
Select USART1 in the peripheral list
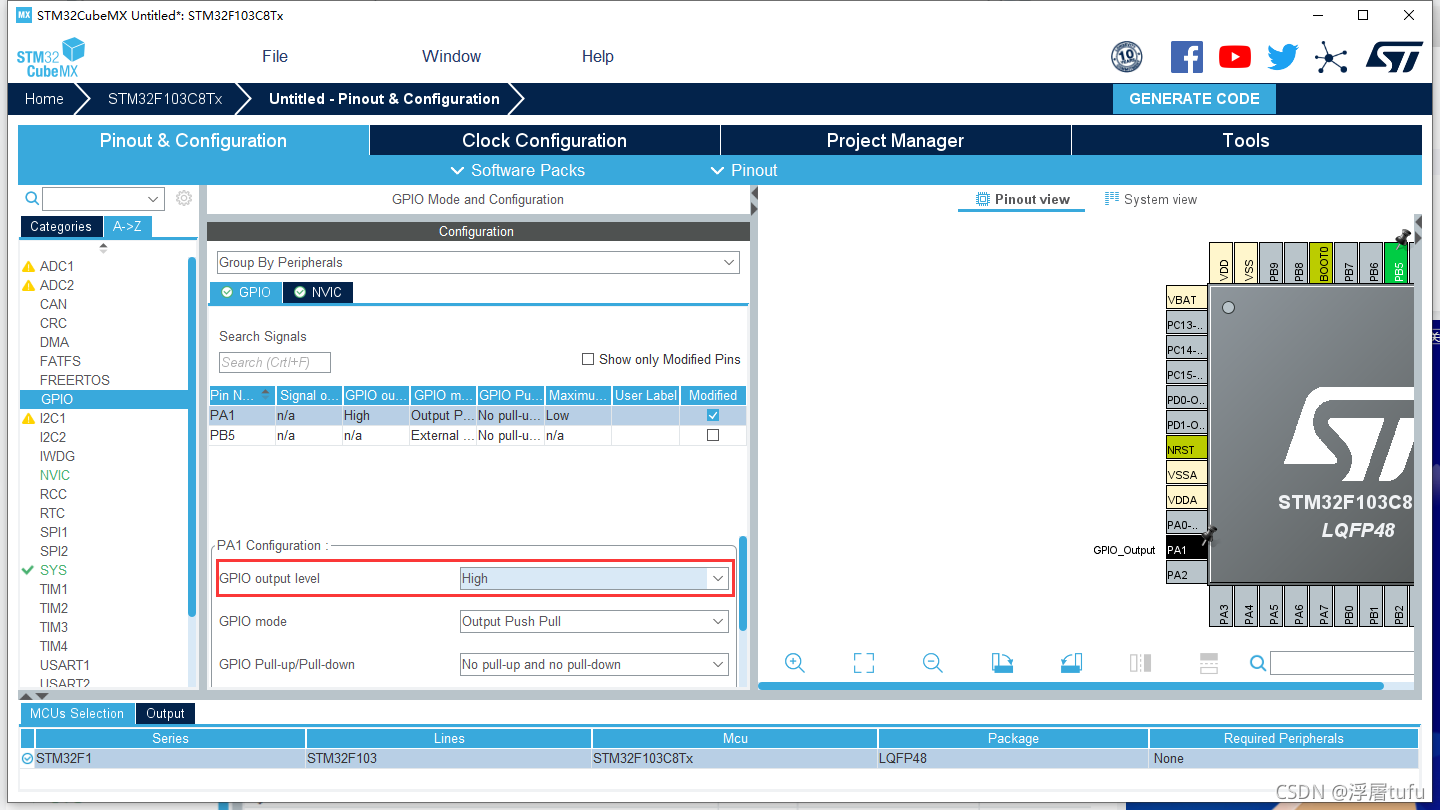(x=64, y=665)
